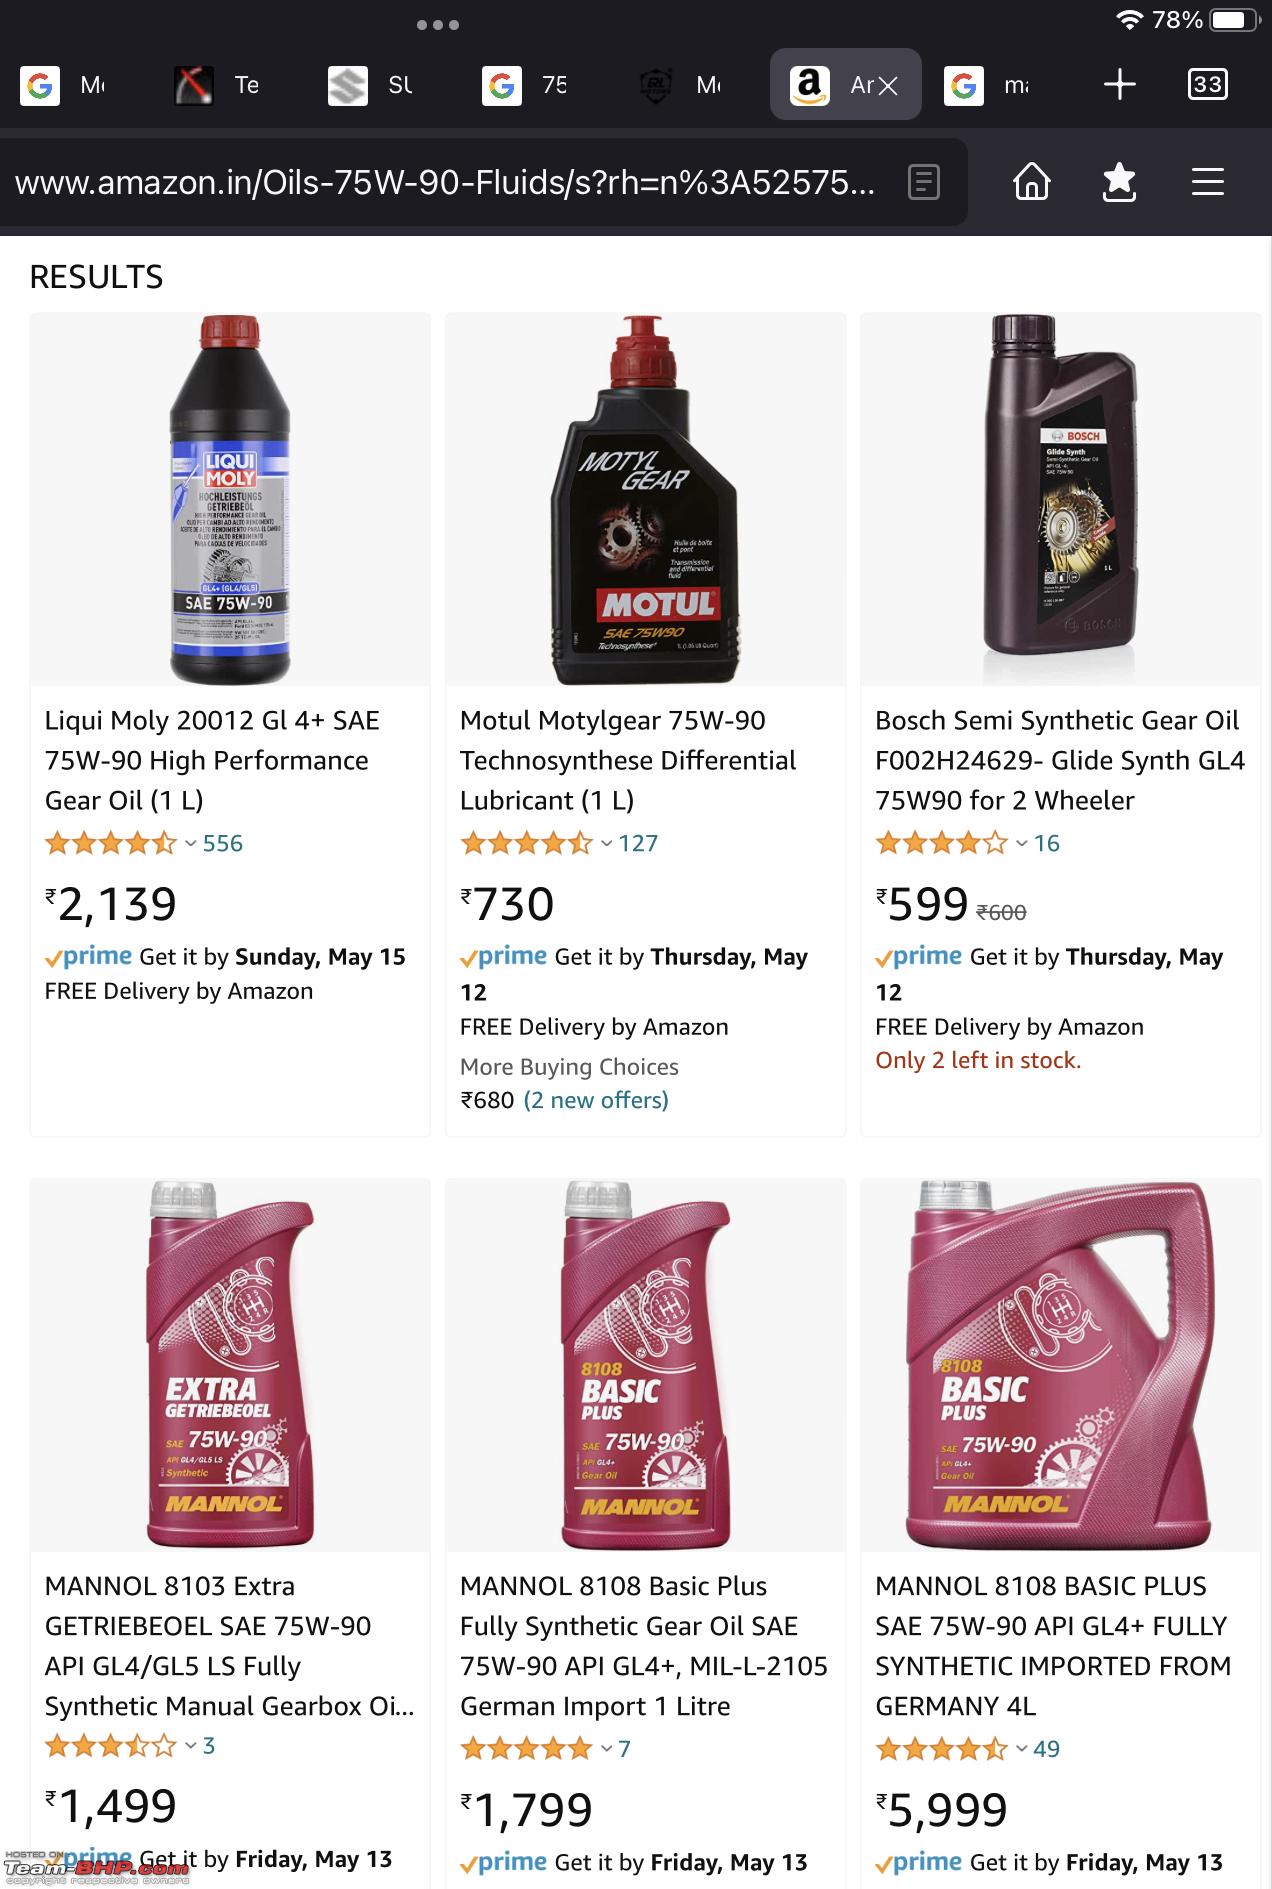
Task: Expand rating dropdown for Motul Motylgear
Action: click(606, 844)
